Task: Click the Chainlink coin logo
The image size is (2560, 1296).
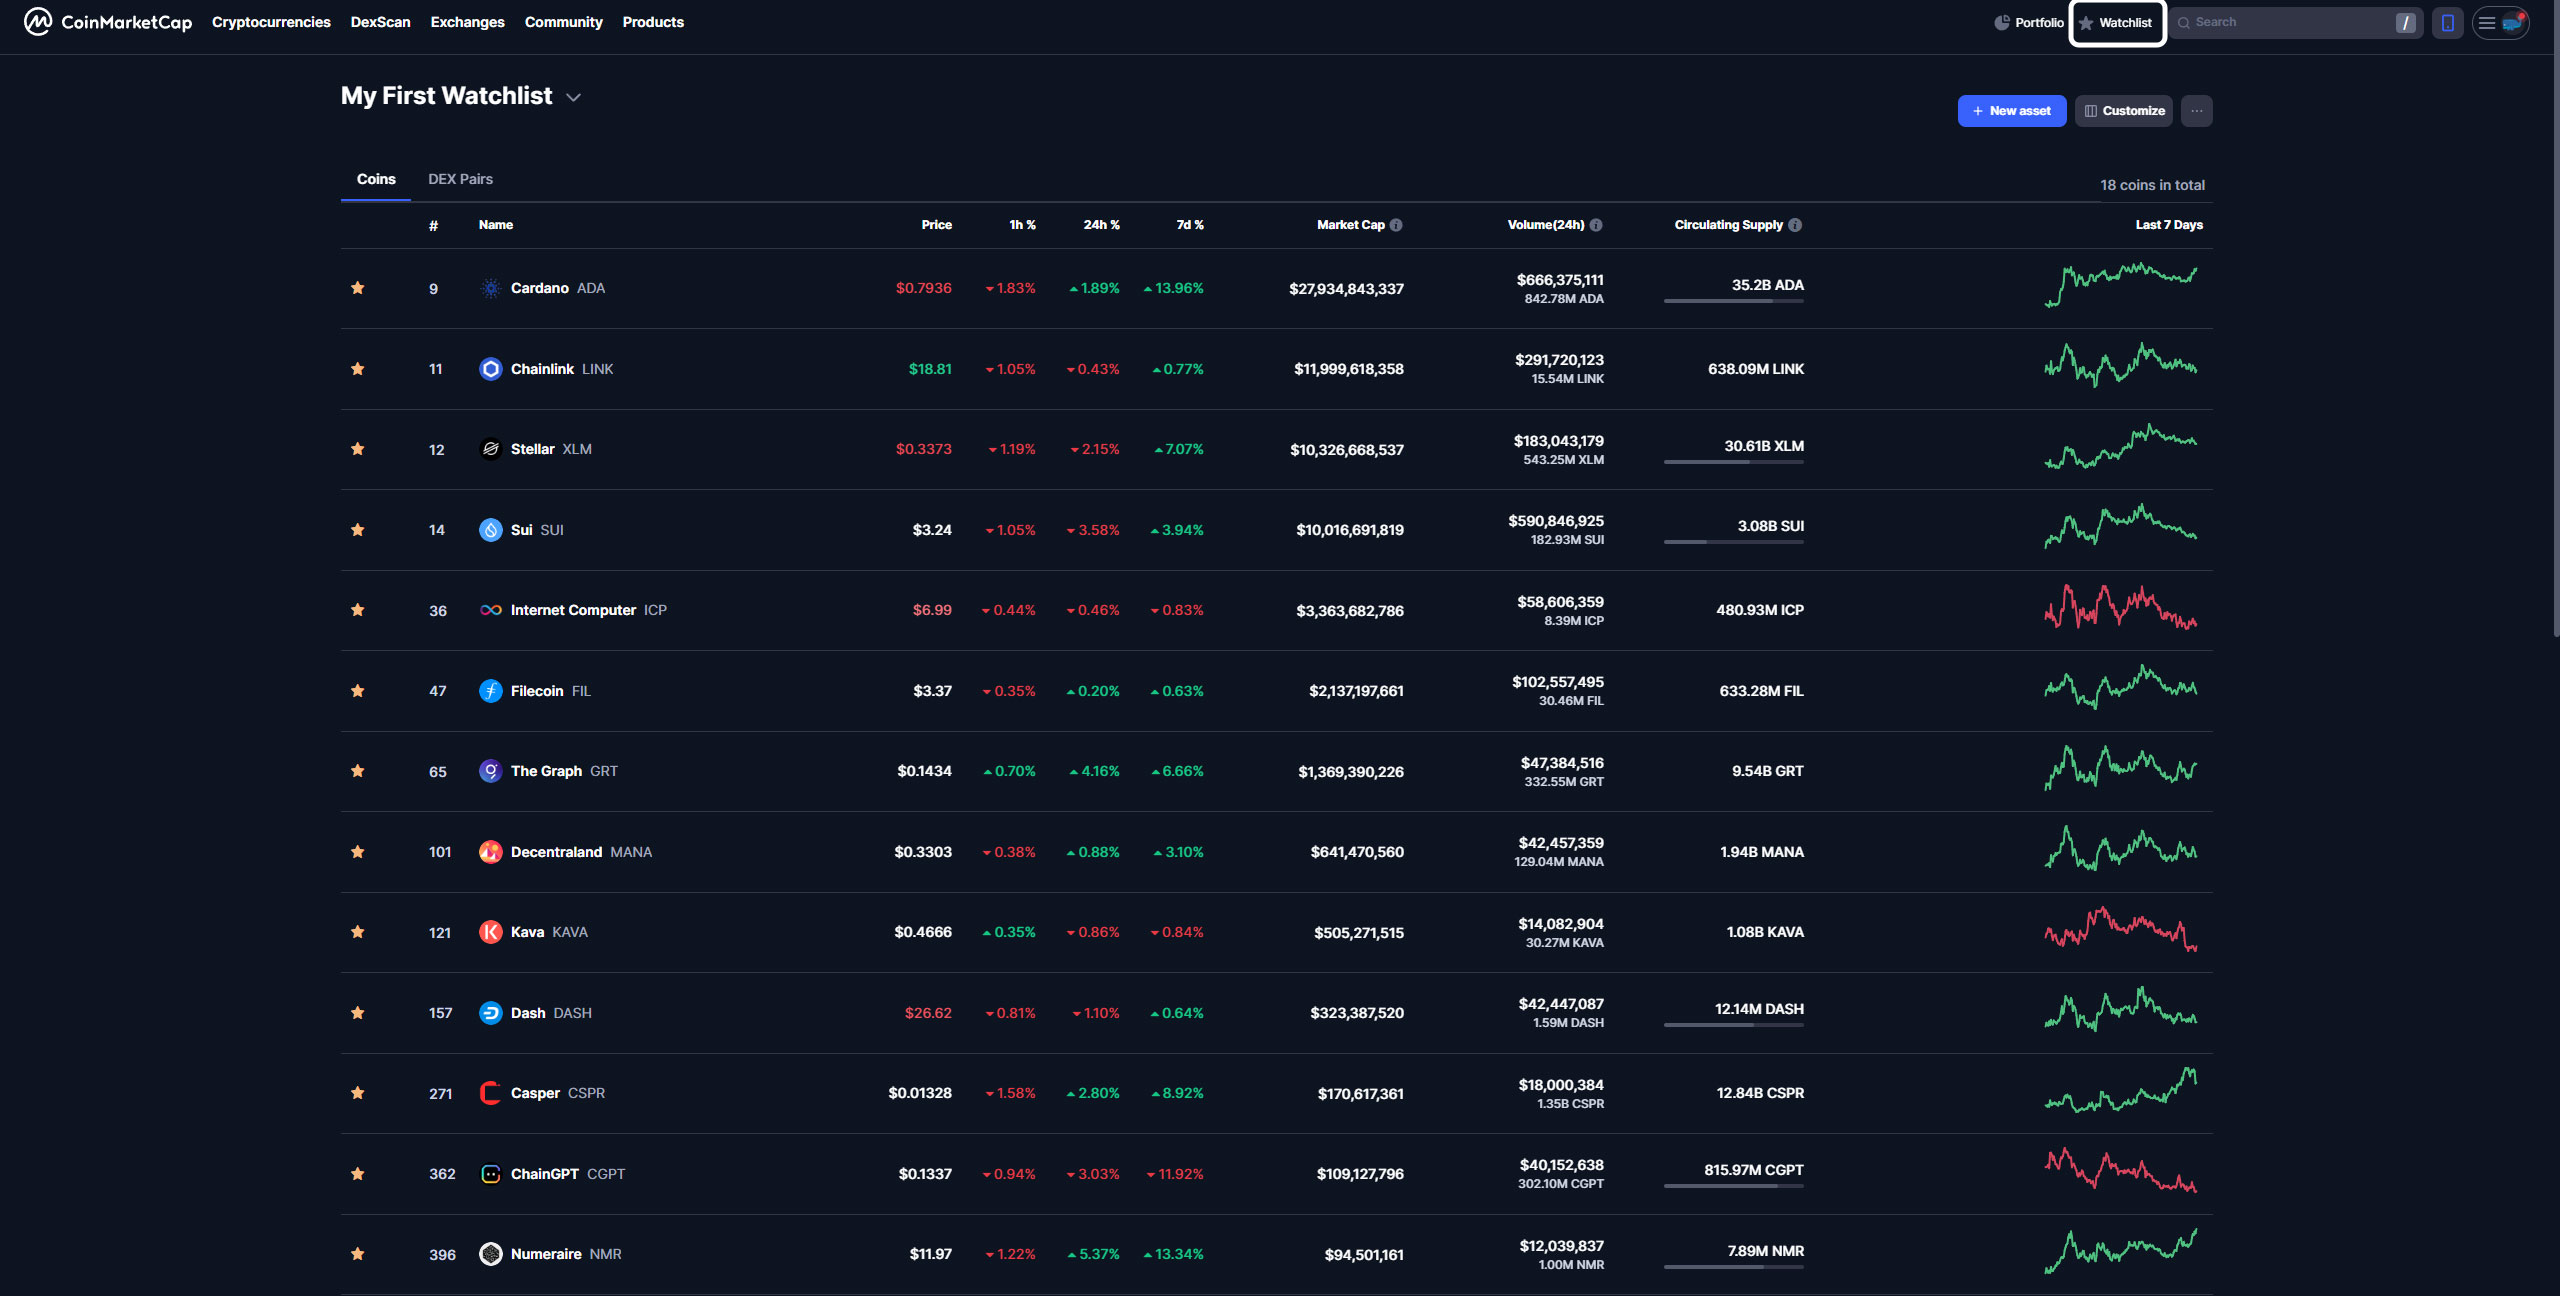Action: (x=490, y=369)
